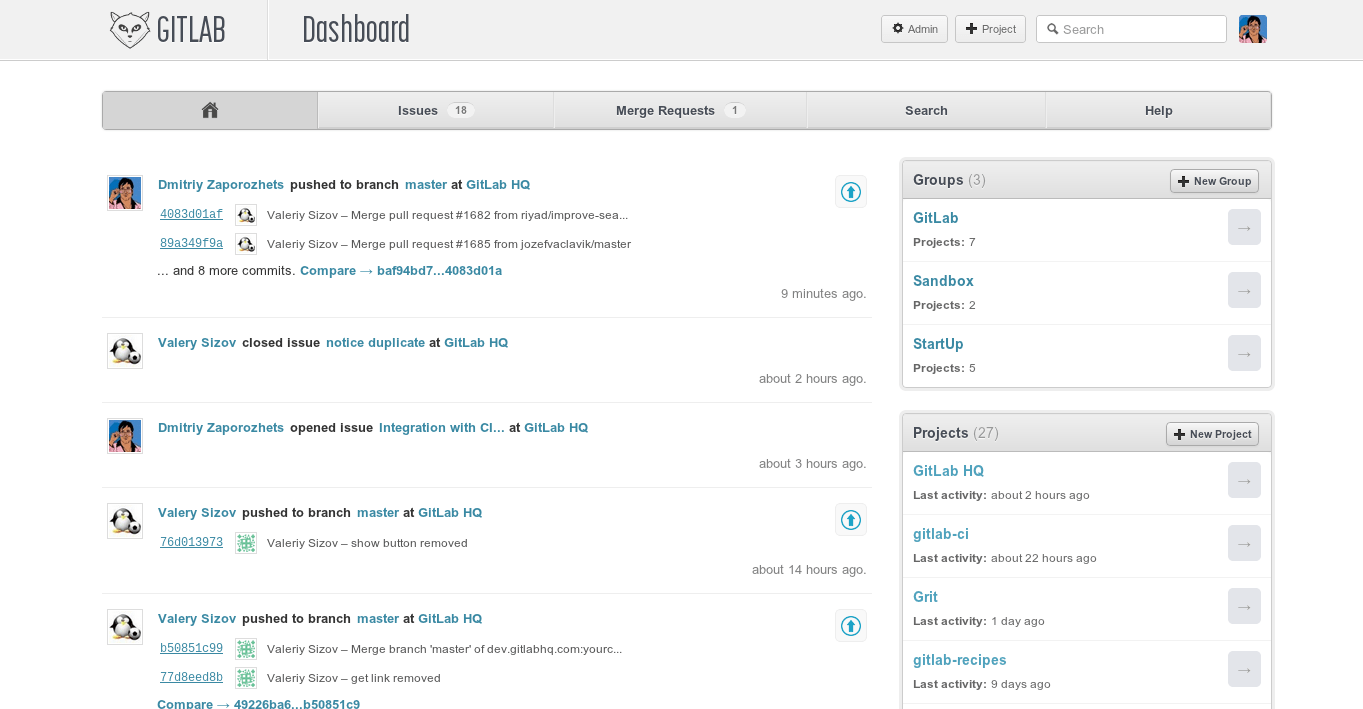
Task: Open the user profile avatar in header
Action: 1252,29
